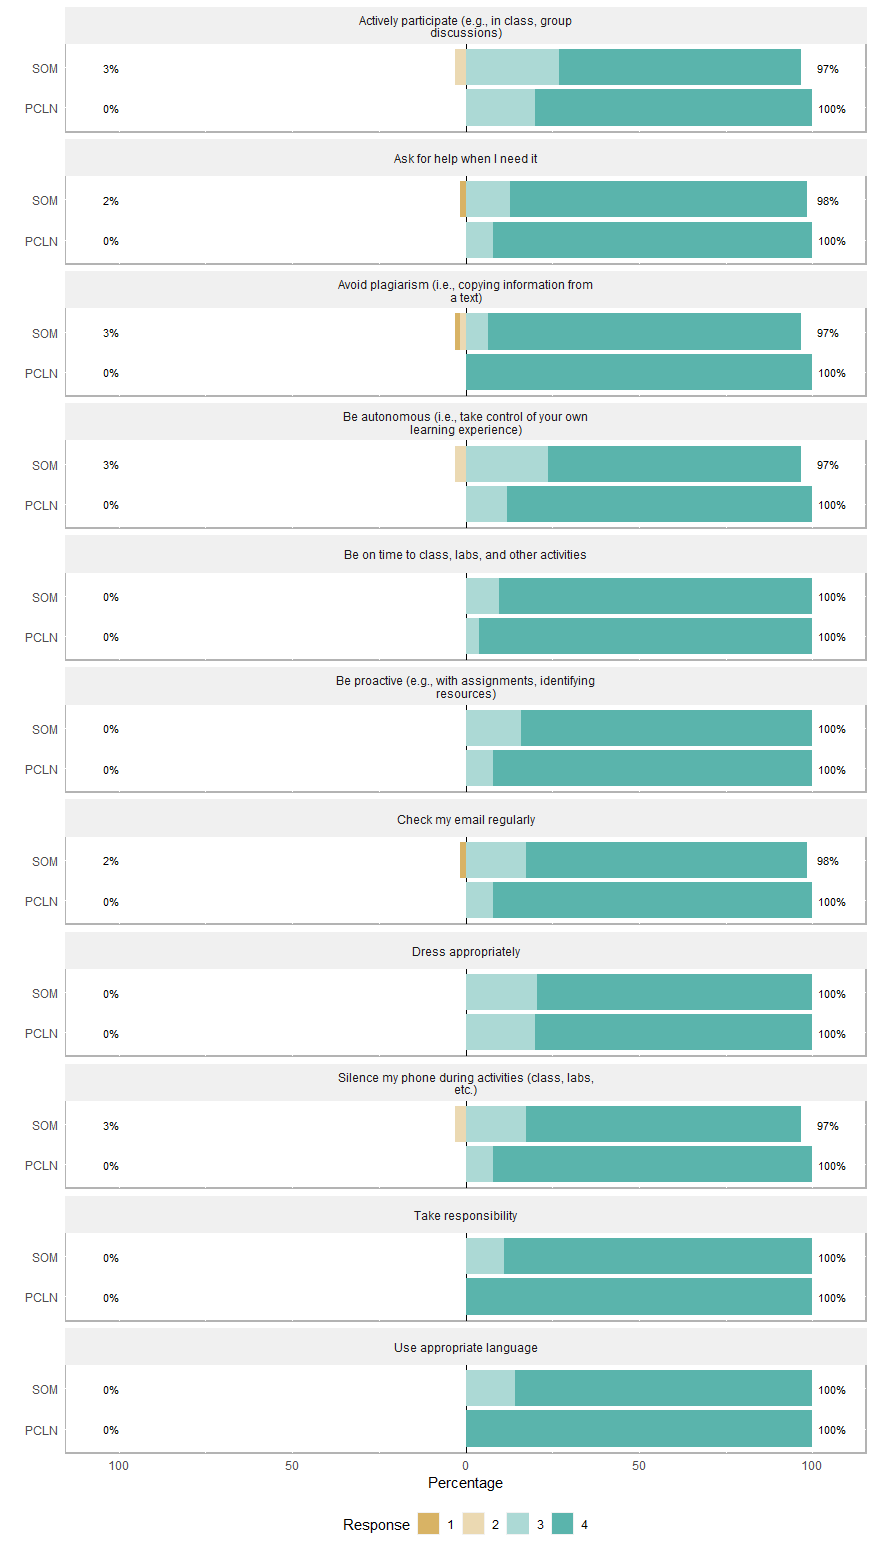The height and width of the screenshot is (1550, 874).
Task: Click the Response 4 legend color swatch
Action: [563, 1524]
